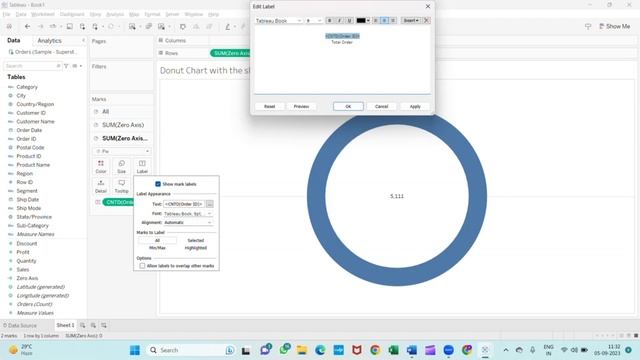Select the Selected option in Marks to Label
Image resolution: width=640 pixels, height=360 pixels.
click(x=196, y=240)
